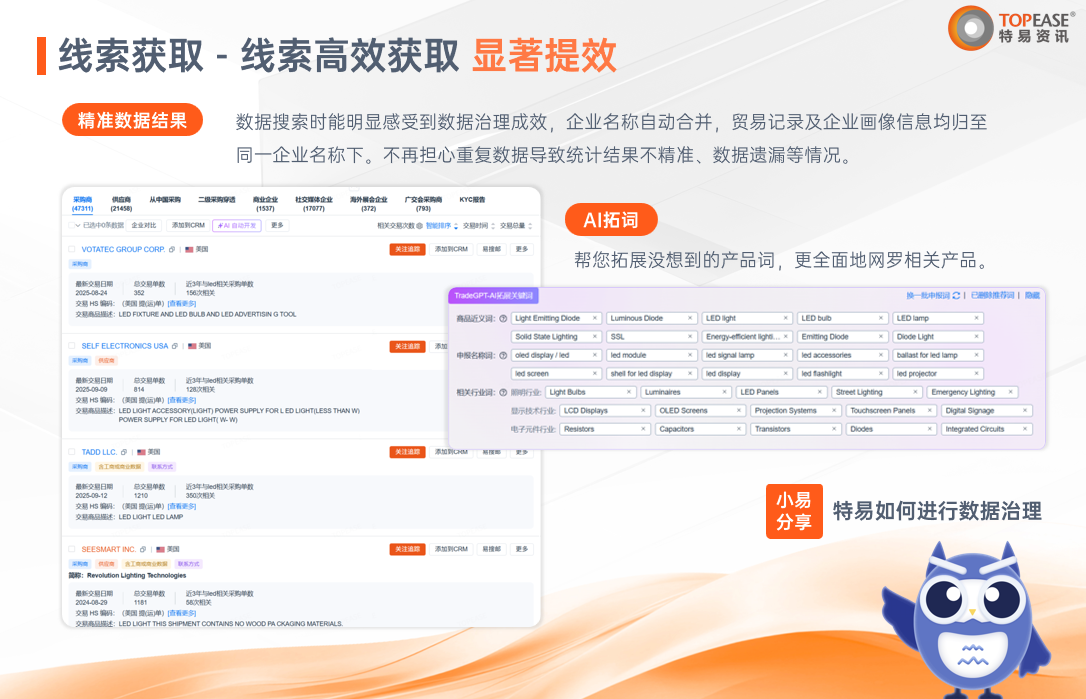1086x699 pixels.
Task: Open the 更多 dropdown in the toolbar
Action: (x=276, y=226)
